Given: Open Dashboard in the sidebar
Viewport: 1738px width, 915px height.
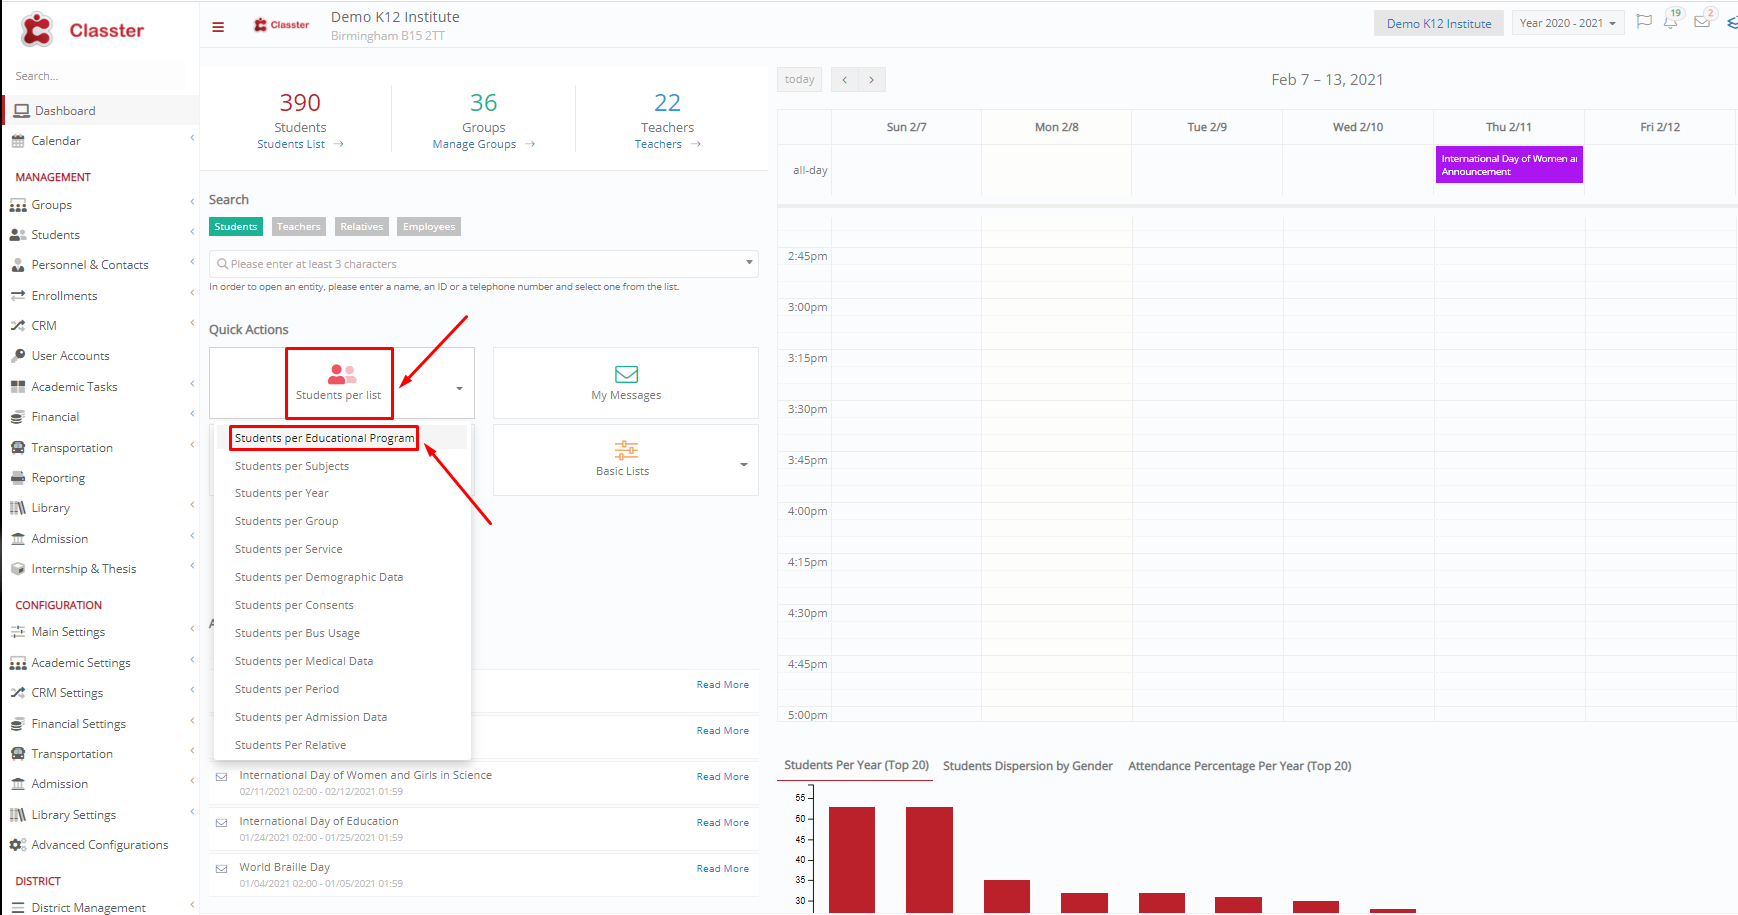Looking at the screenshot, I should [x=100, y=110].
